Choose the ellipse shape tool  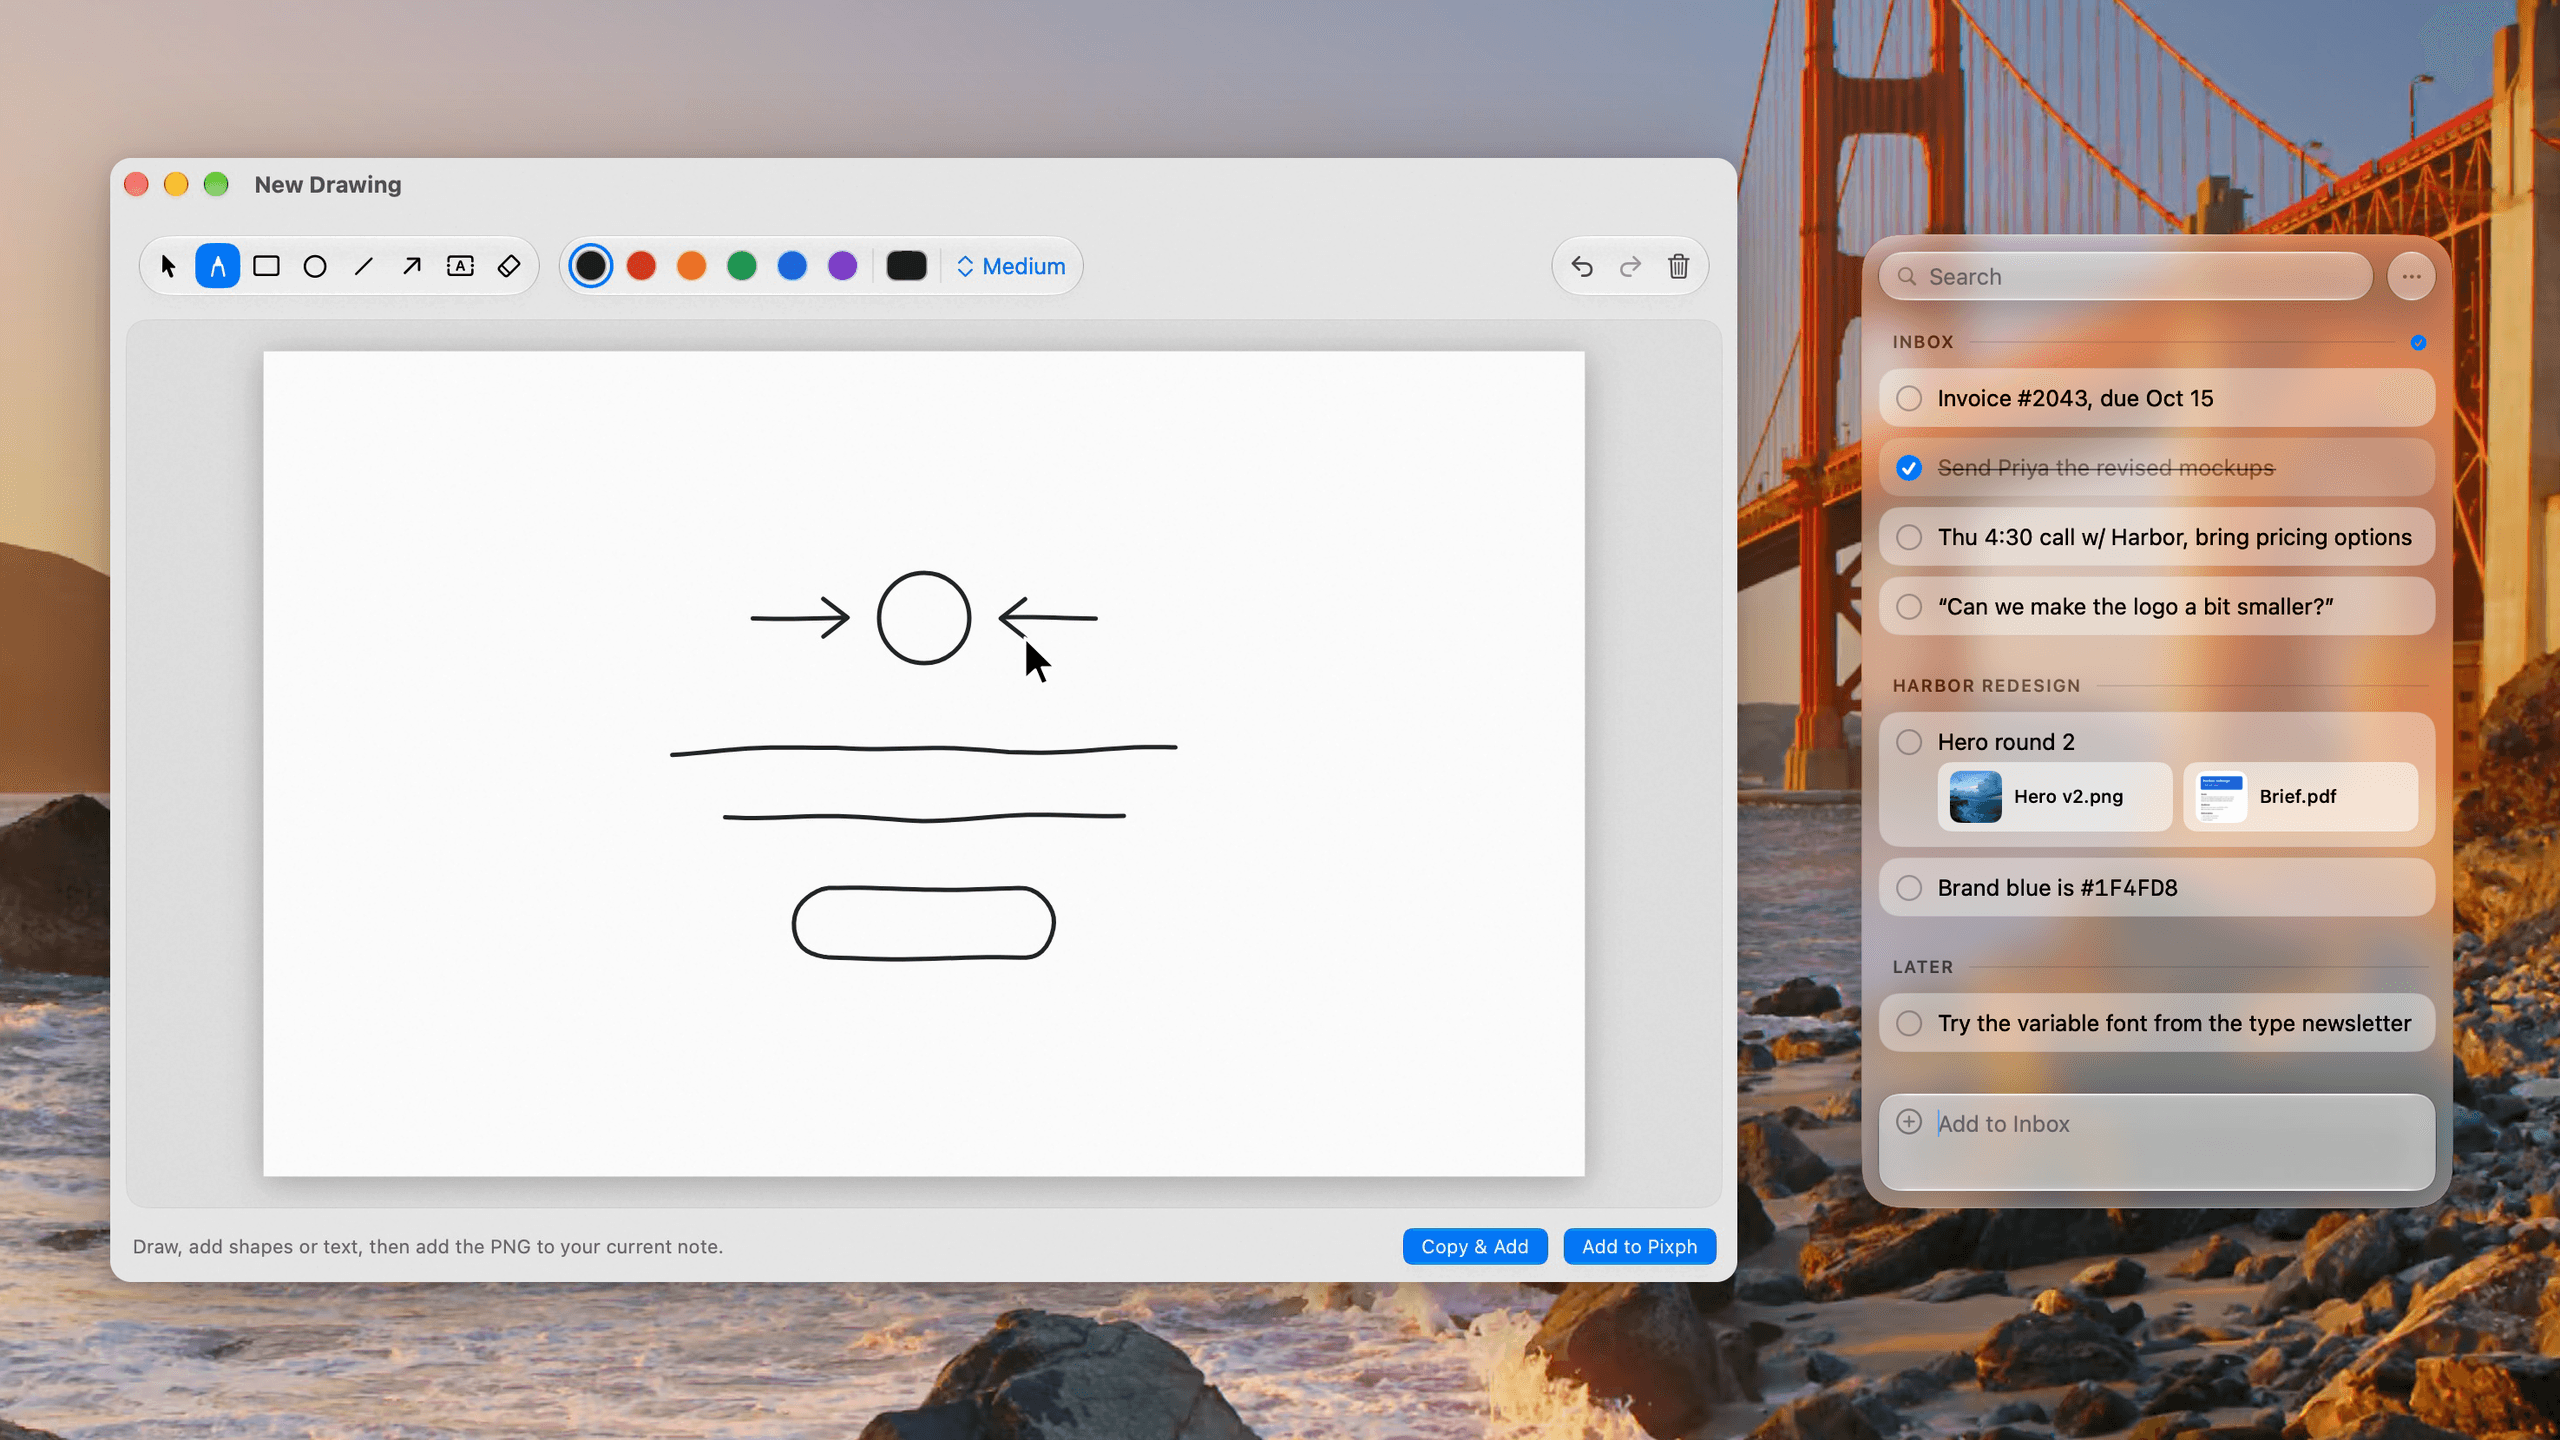click(315, 266)
